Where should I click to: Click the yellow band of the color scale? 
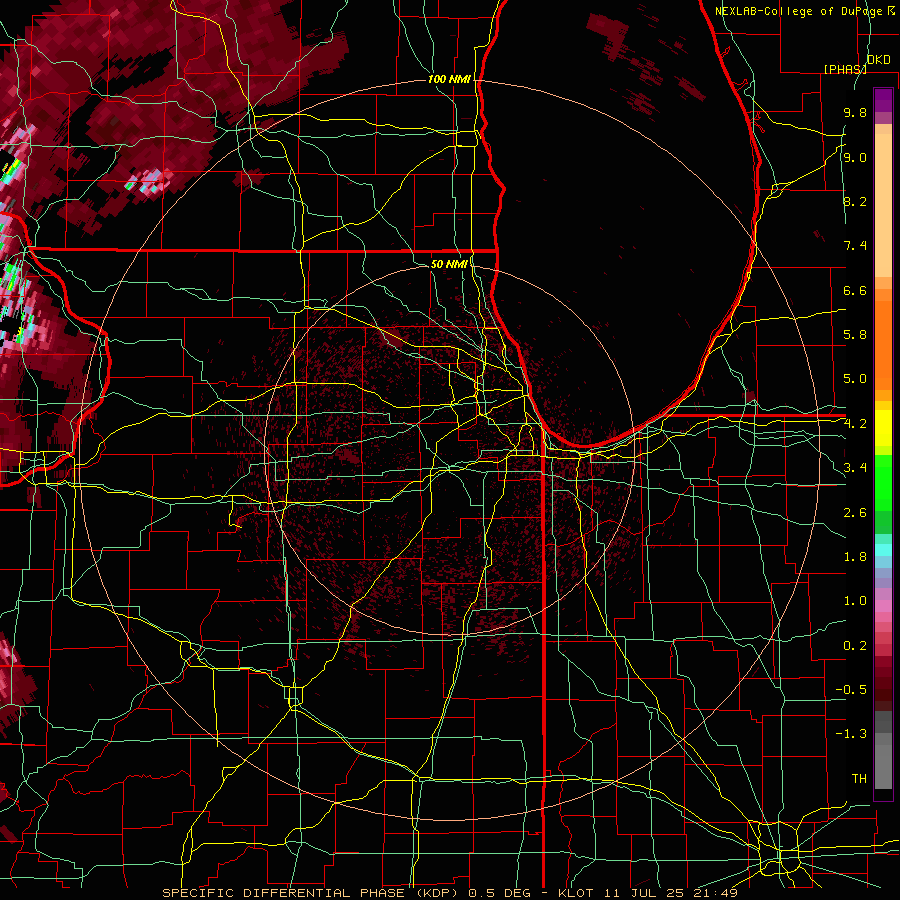[883, 429]
